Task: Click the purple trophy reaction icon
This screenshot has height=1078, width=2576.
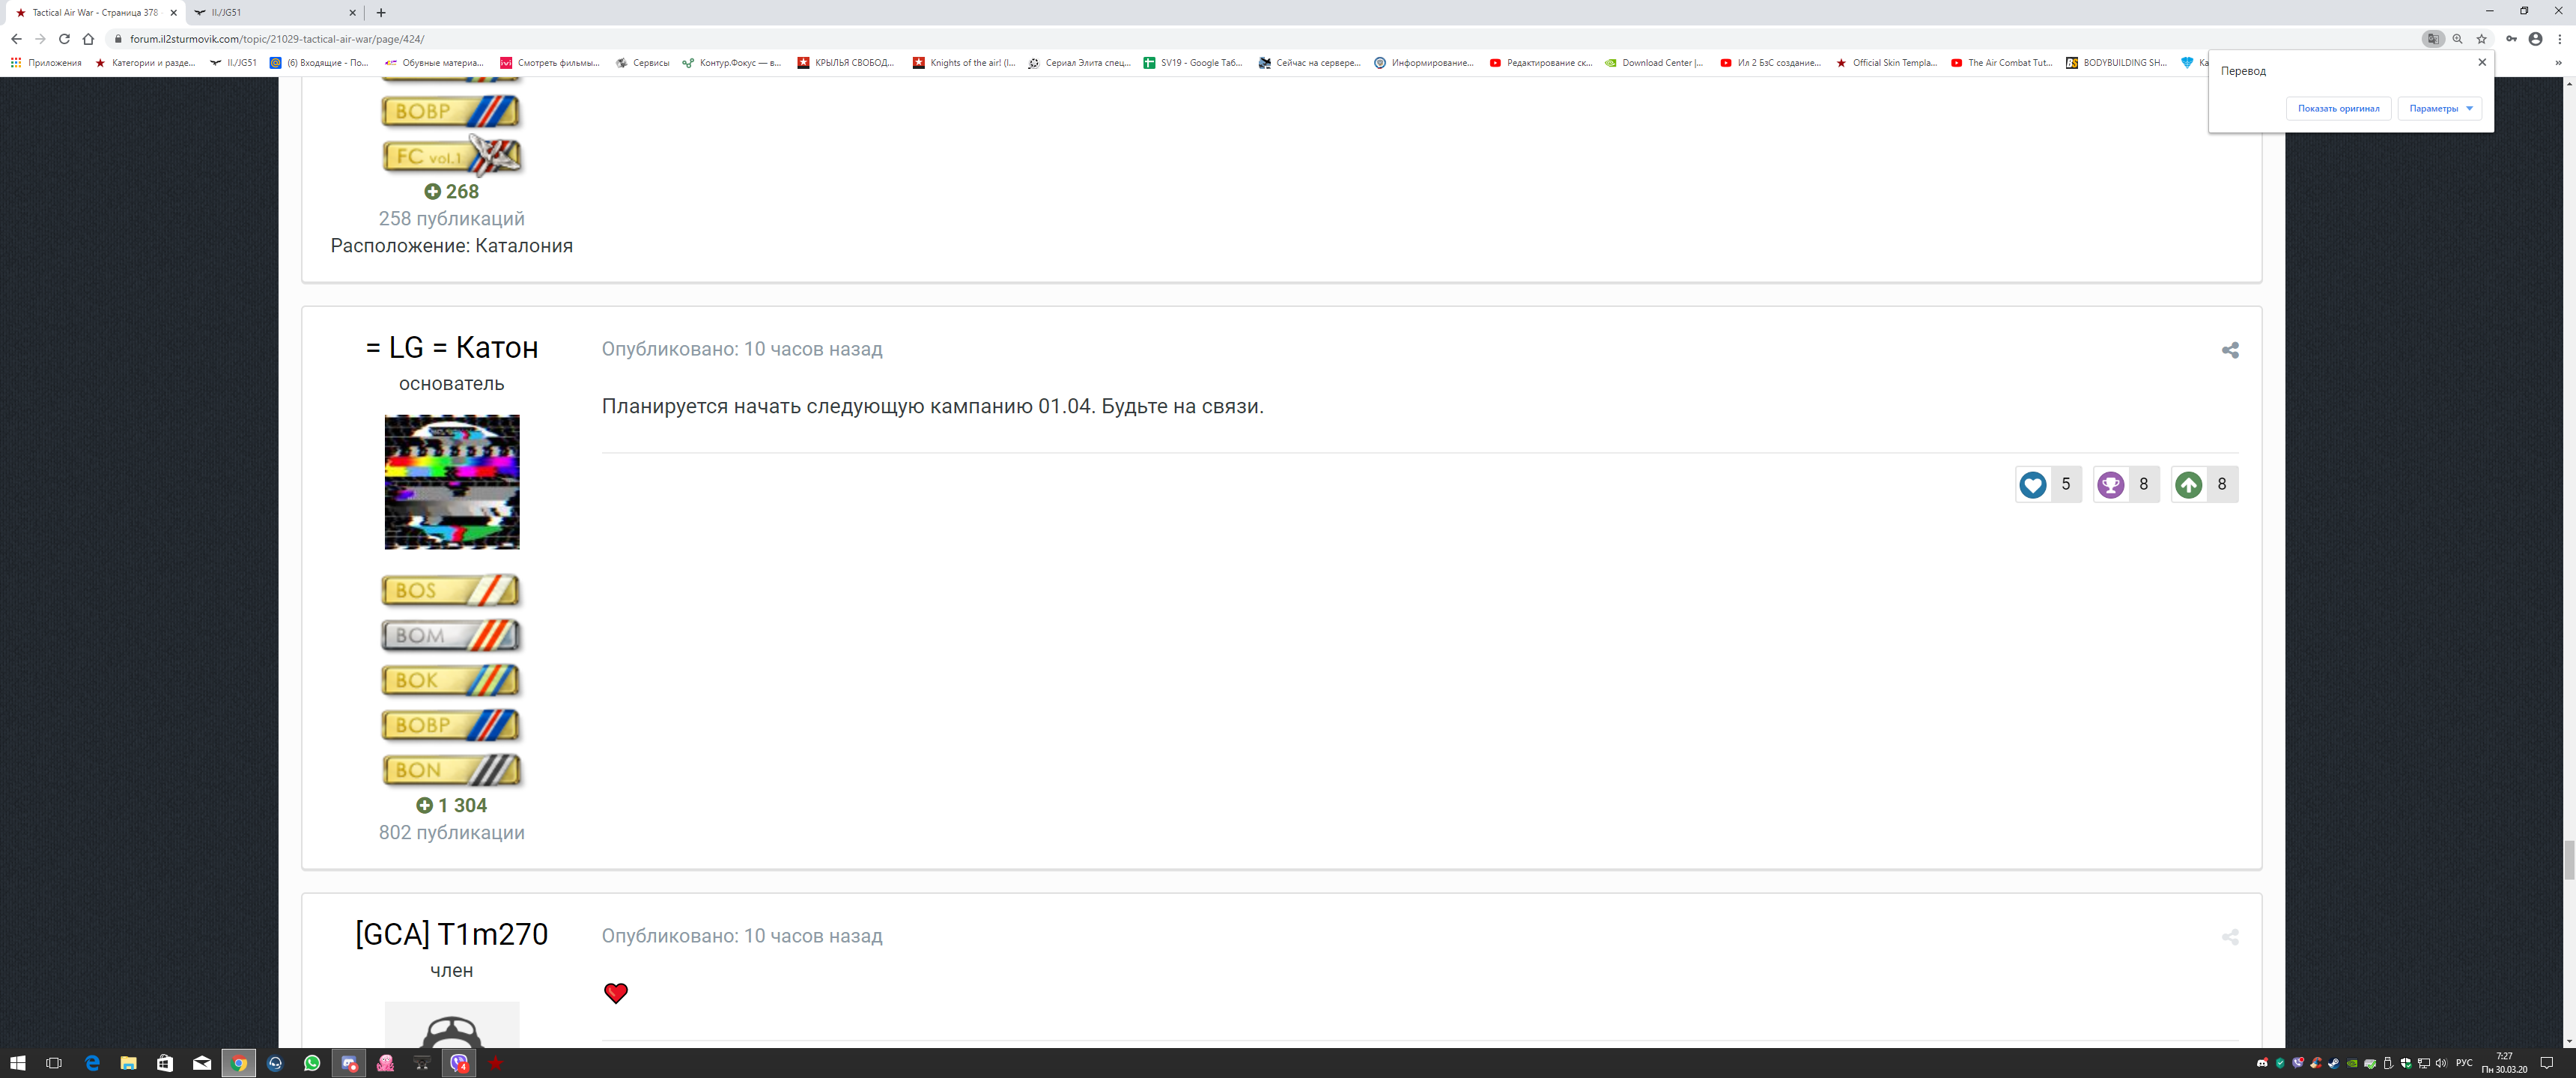Action: pyautogui.click(x=2110, y=485)
